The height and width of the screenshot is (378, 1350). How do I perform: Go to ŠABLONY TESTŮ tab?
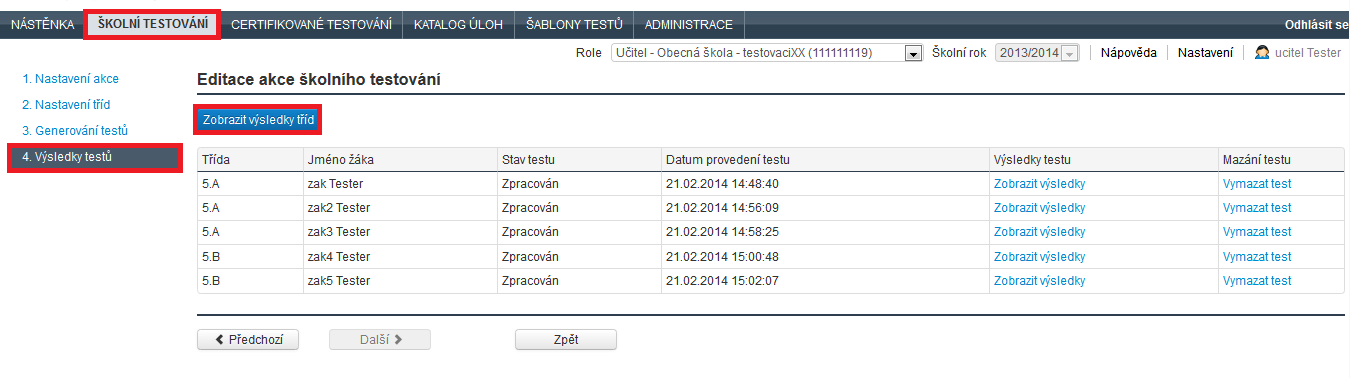[x=574, y=24]
